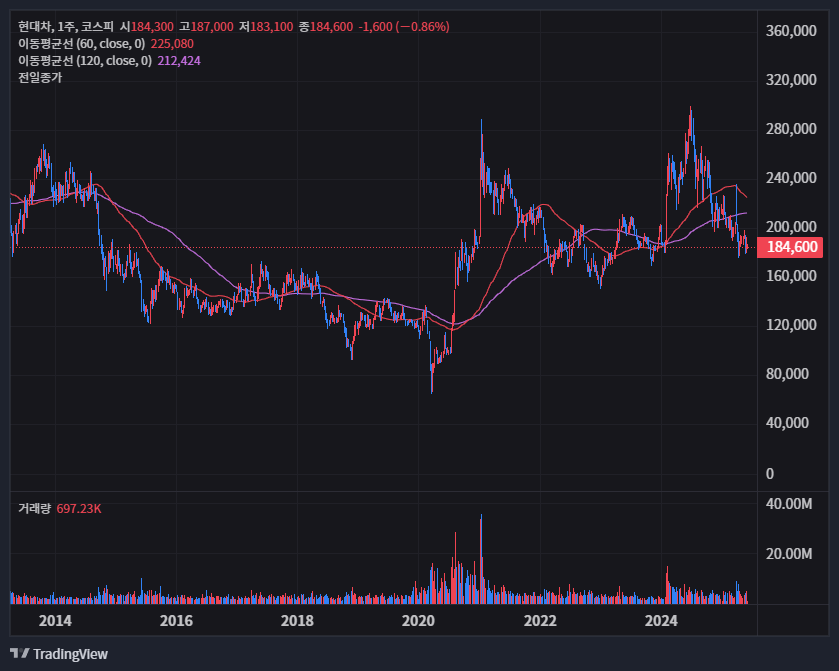839x671 pixels.
Task: Select the 거래량 volume indicator label
Action: [34, 508]
